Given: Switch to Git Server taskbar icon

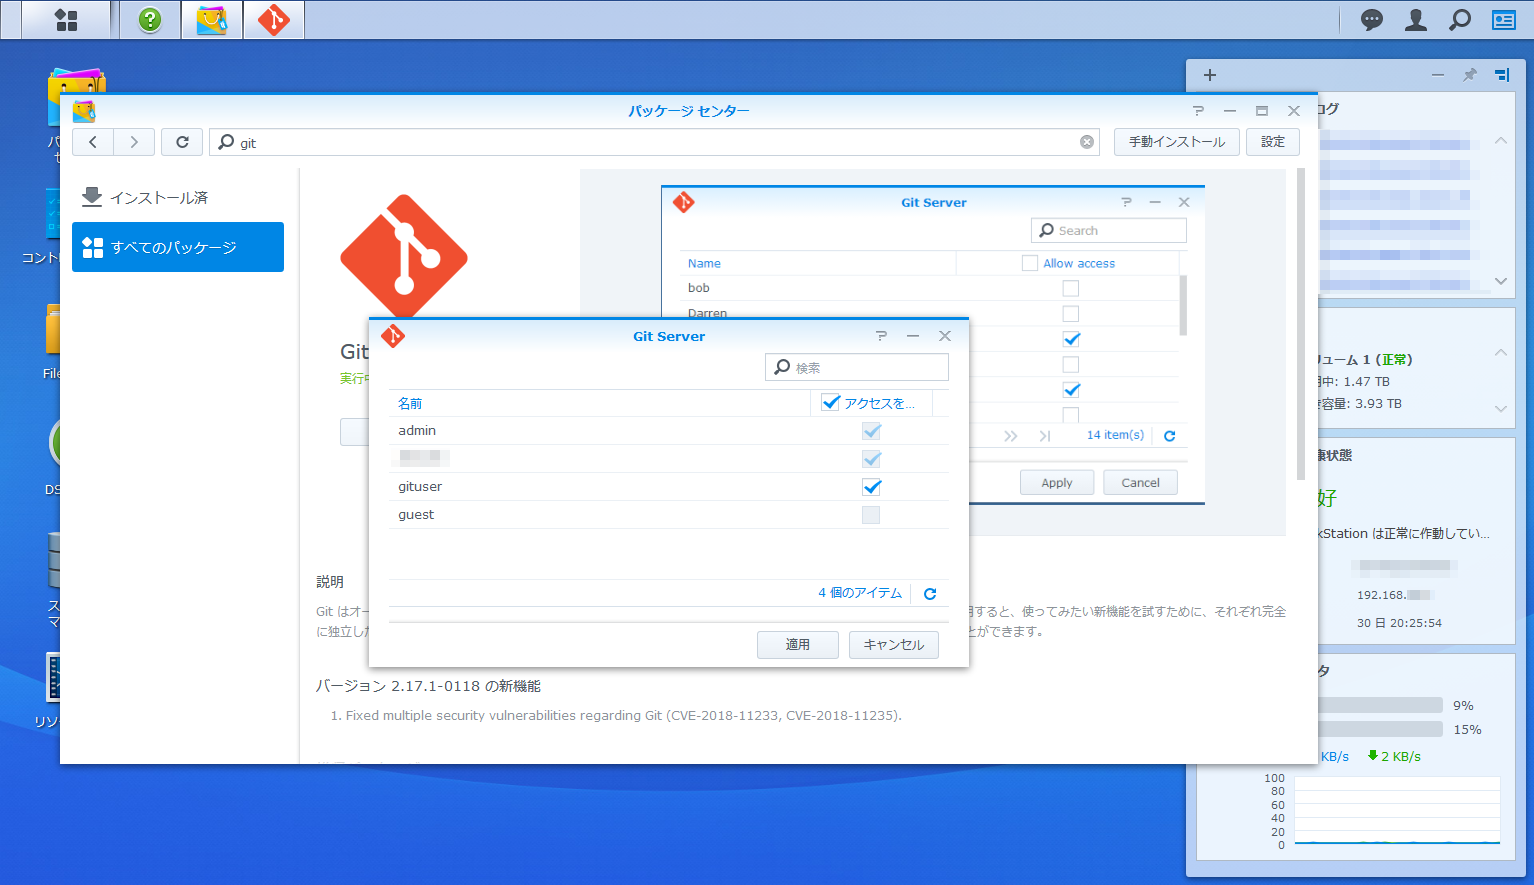Looking at the screenshot, I should coord(274,20).
